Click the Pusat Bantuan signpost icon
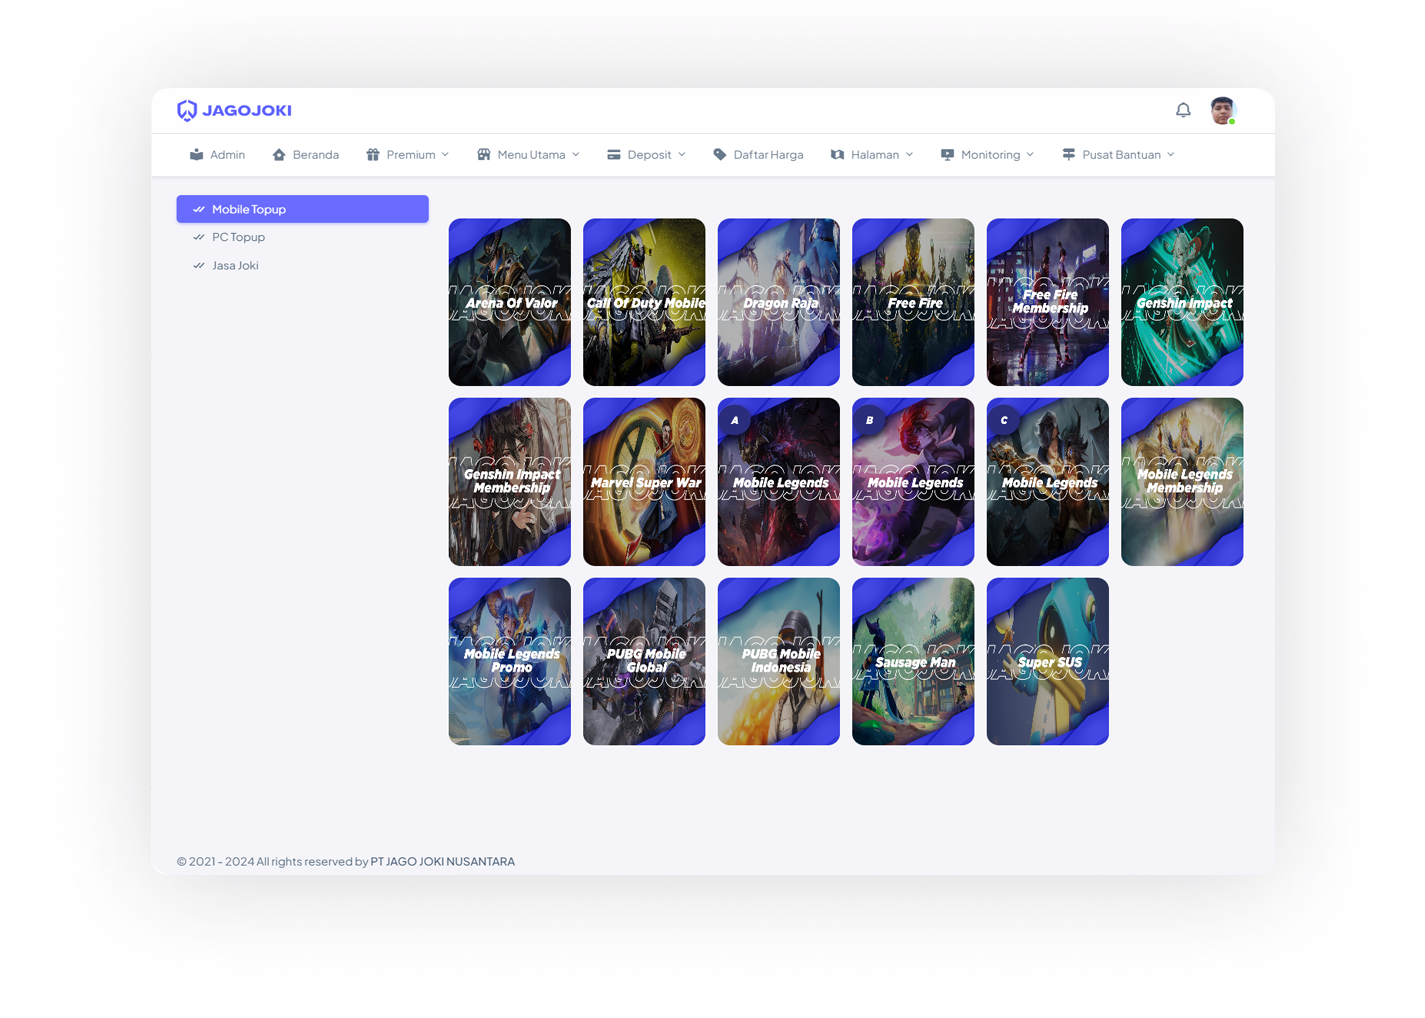Viewport: 1425px width, 1018px height. tap(1069, 155)
